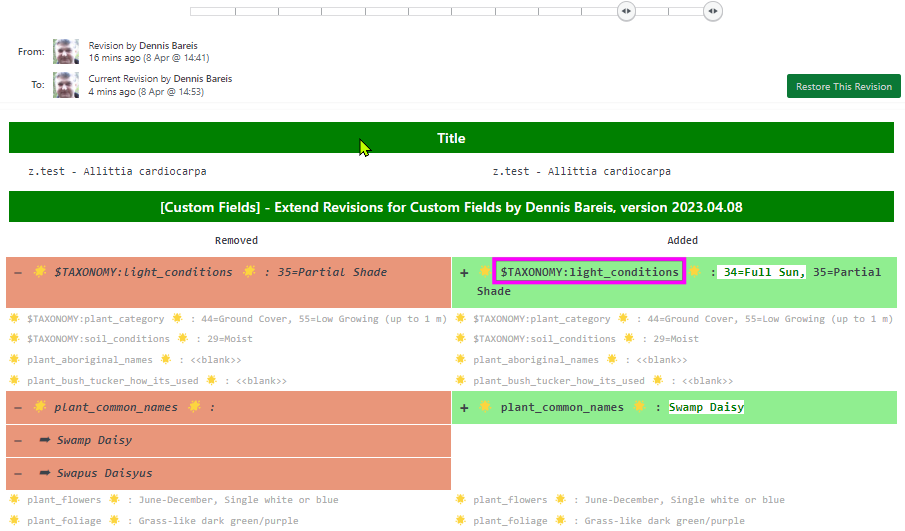Screen dimensions: 905x531
Task: Click "Grass-like dark green/purple" in the Added column
Action: click(x=664, y=521)
